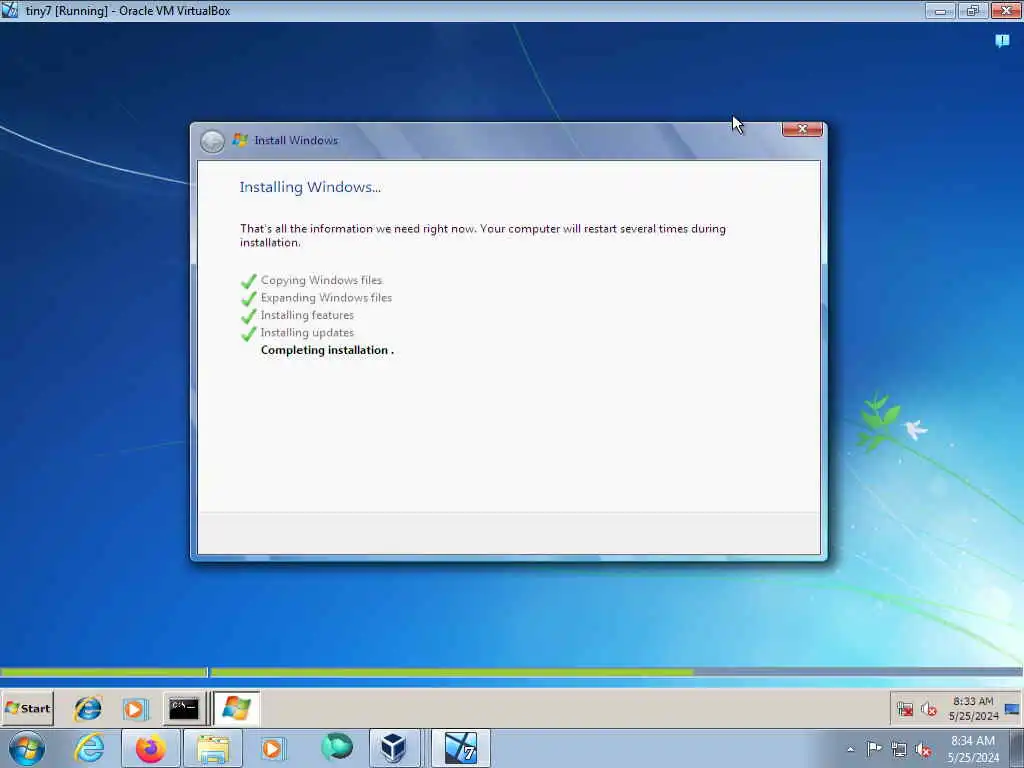Click checkmark beside Installing features

point(248,317)
